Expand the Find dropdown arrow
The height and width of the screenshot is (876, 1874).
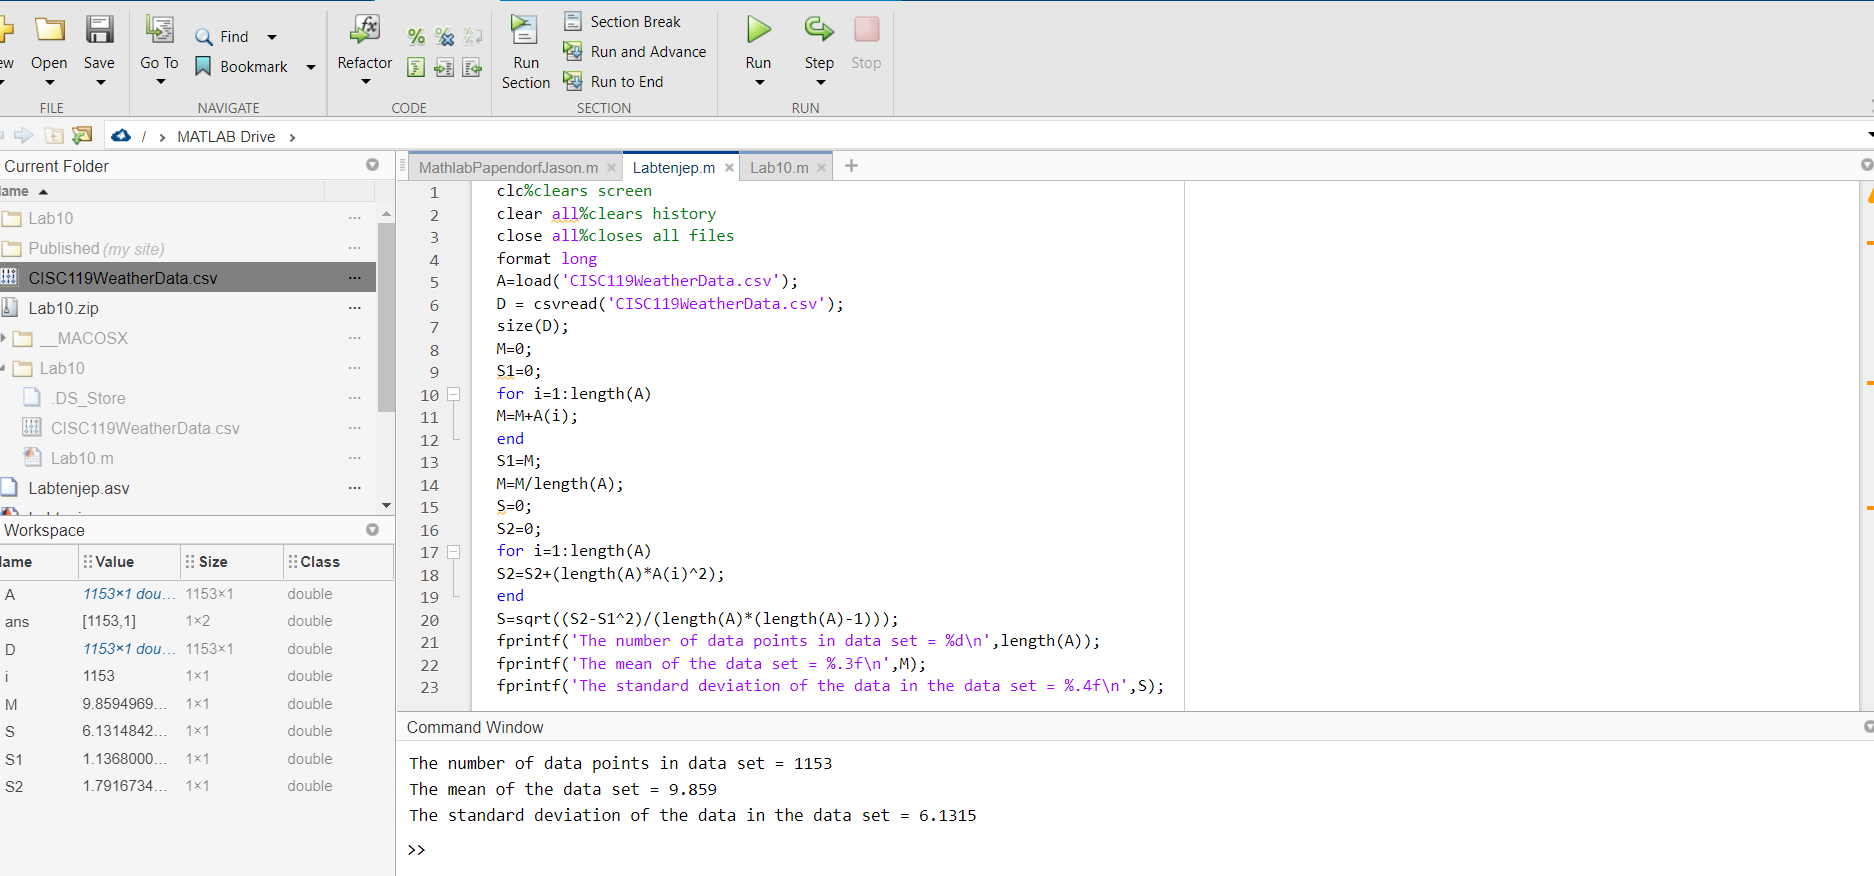click(271, 37)
